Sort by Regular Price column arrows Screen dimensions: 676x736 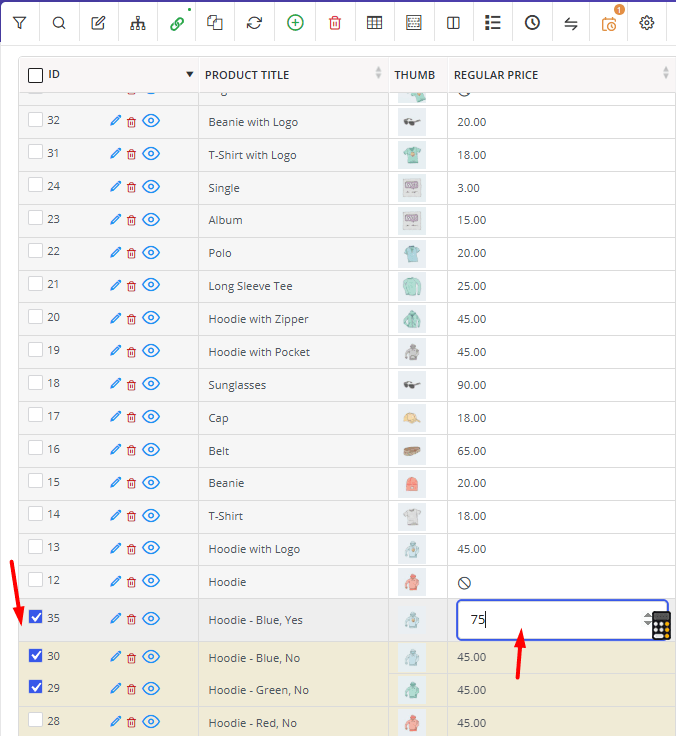[666, 73]
